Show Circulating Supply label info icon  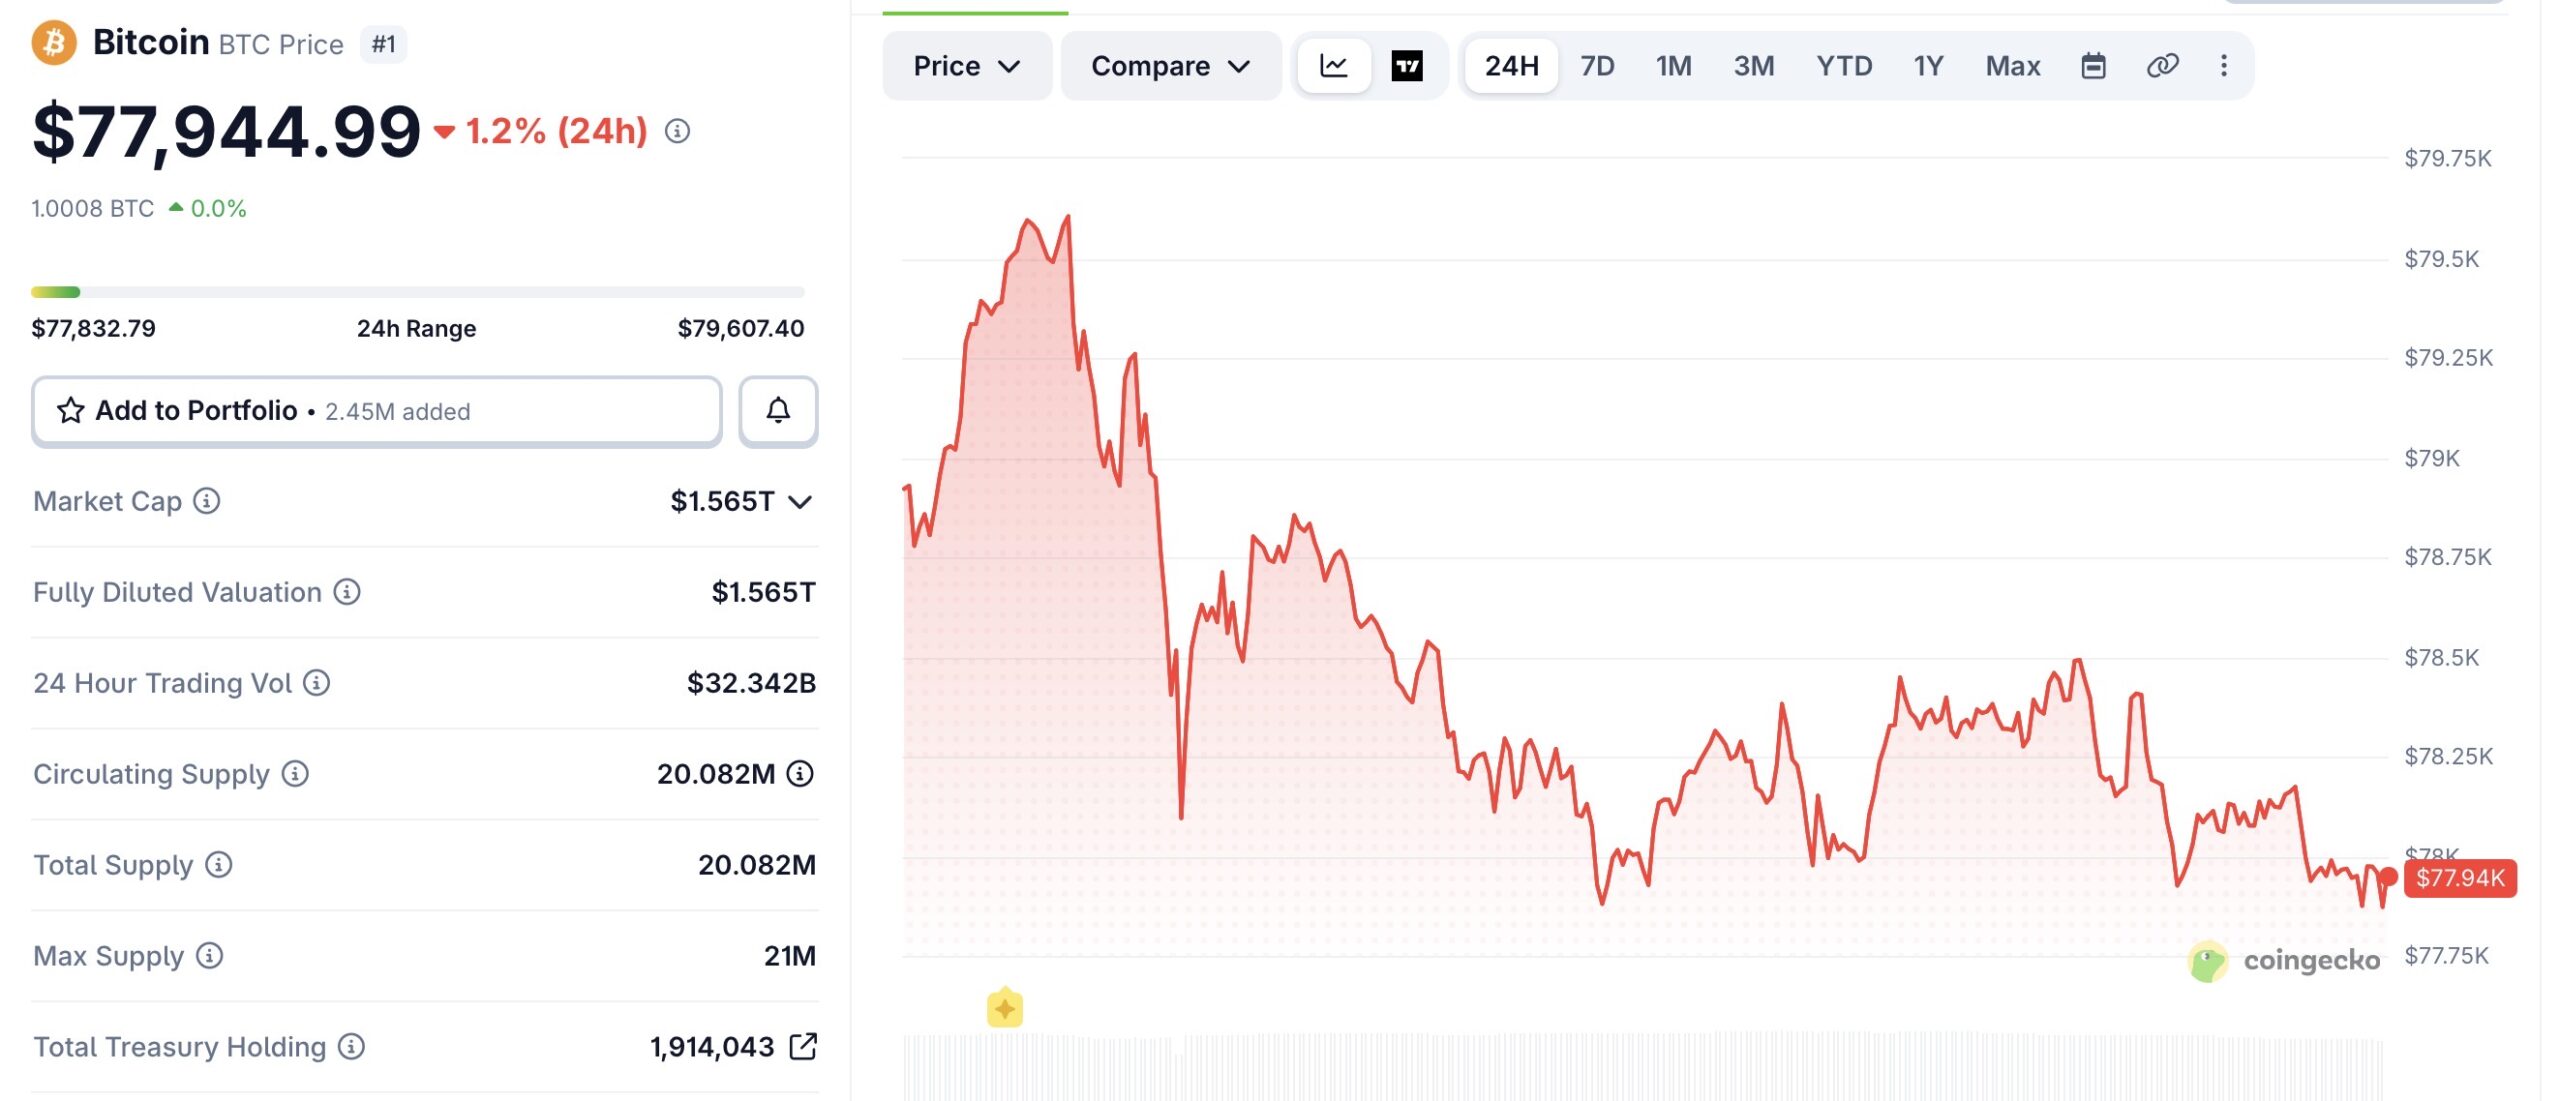[x=295, y=774]
